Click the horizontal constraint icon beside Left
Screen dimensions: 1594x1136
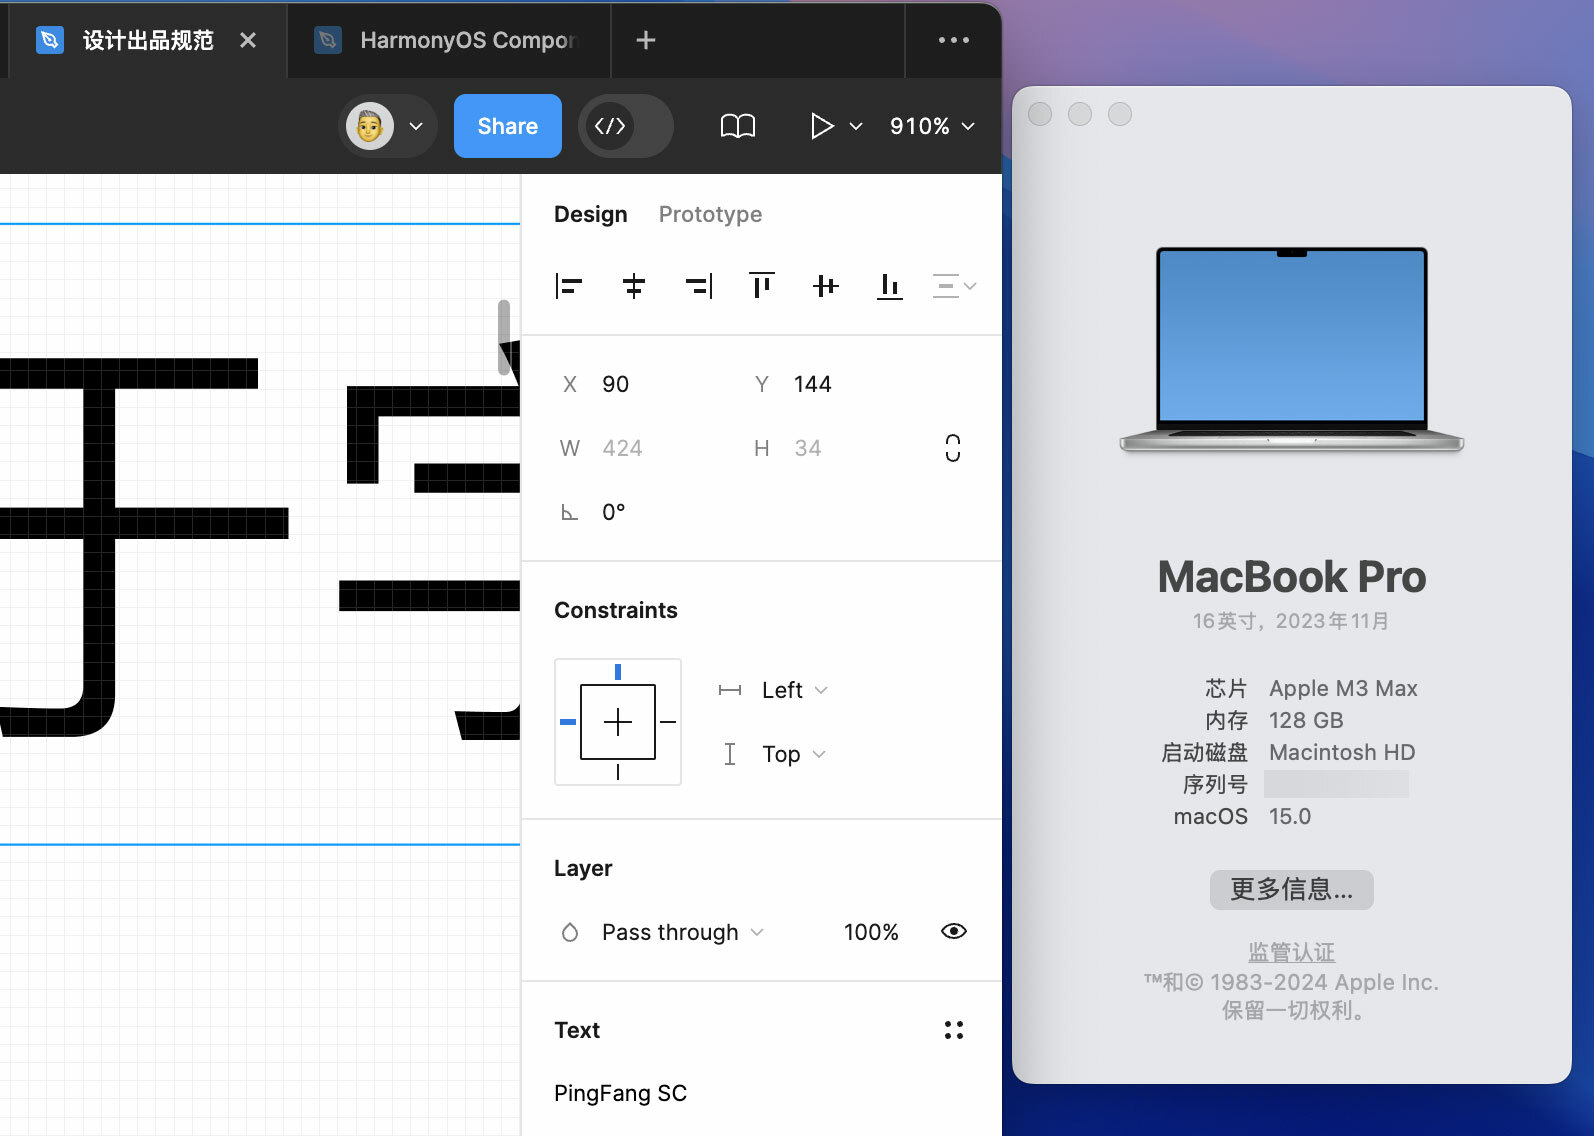[x=730, y=690]
